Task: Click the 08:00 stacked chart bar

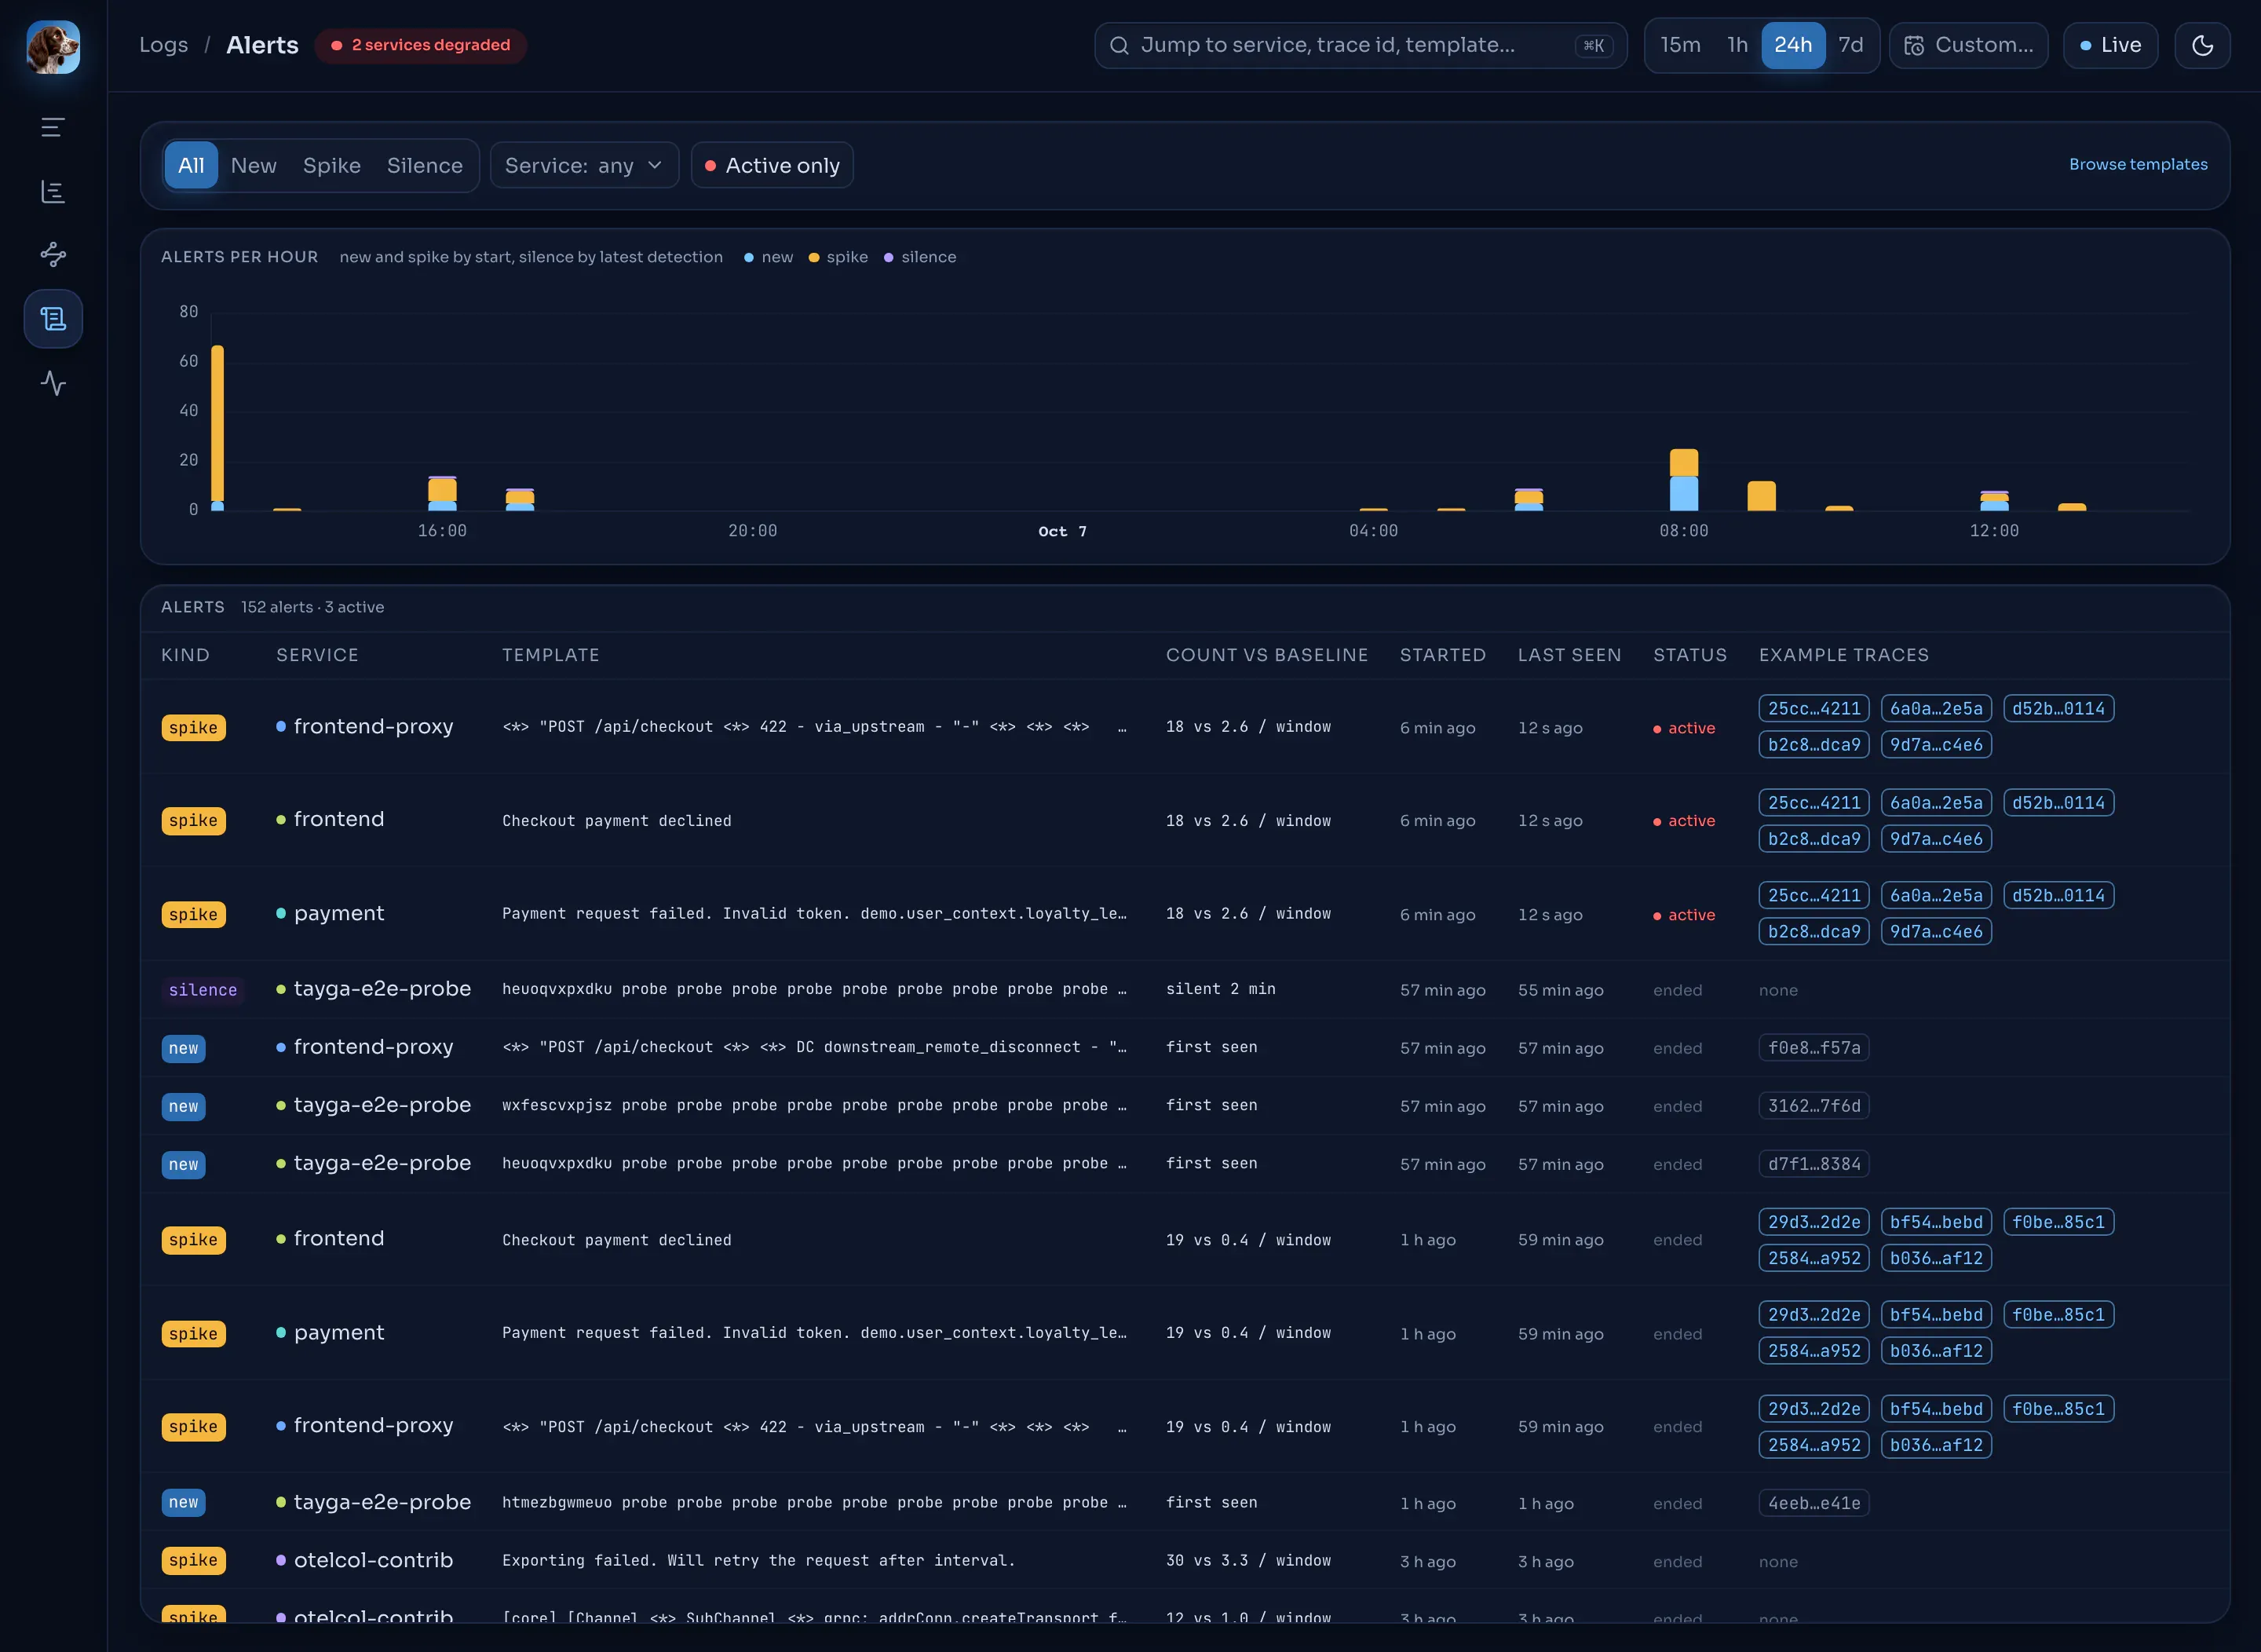Action: click(x=1684, y=480)
